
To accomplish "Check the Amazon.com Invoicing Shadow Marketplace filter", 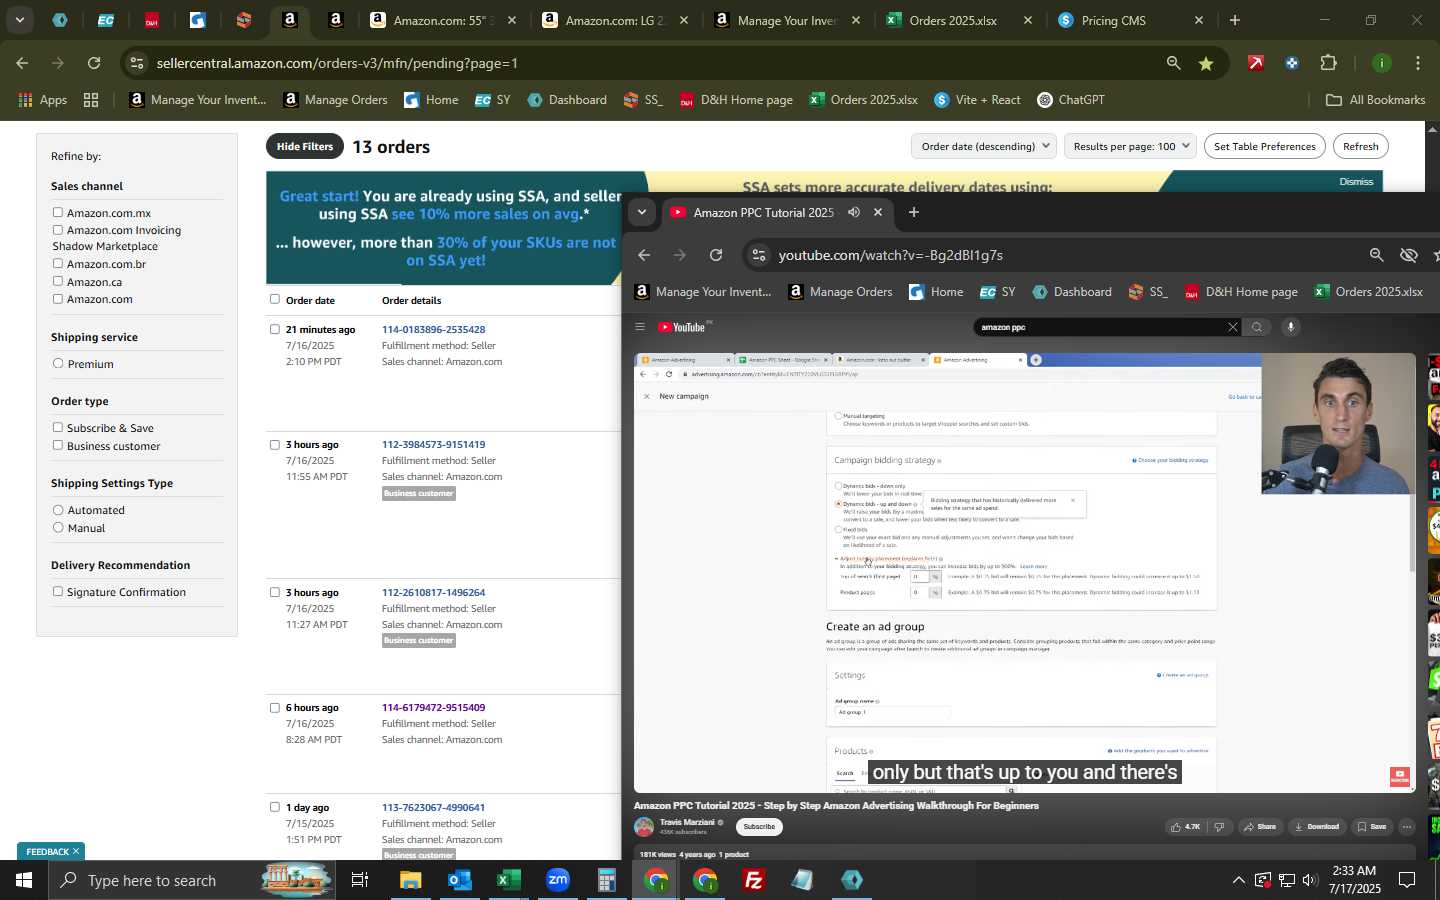I will pyautogui.click(x=58, y=229).
